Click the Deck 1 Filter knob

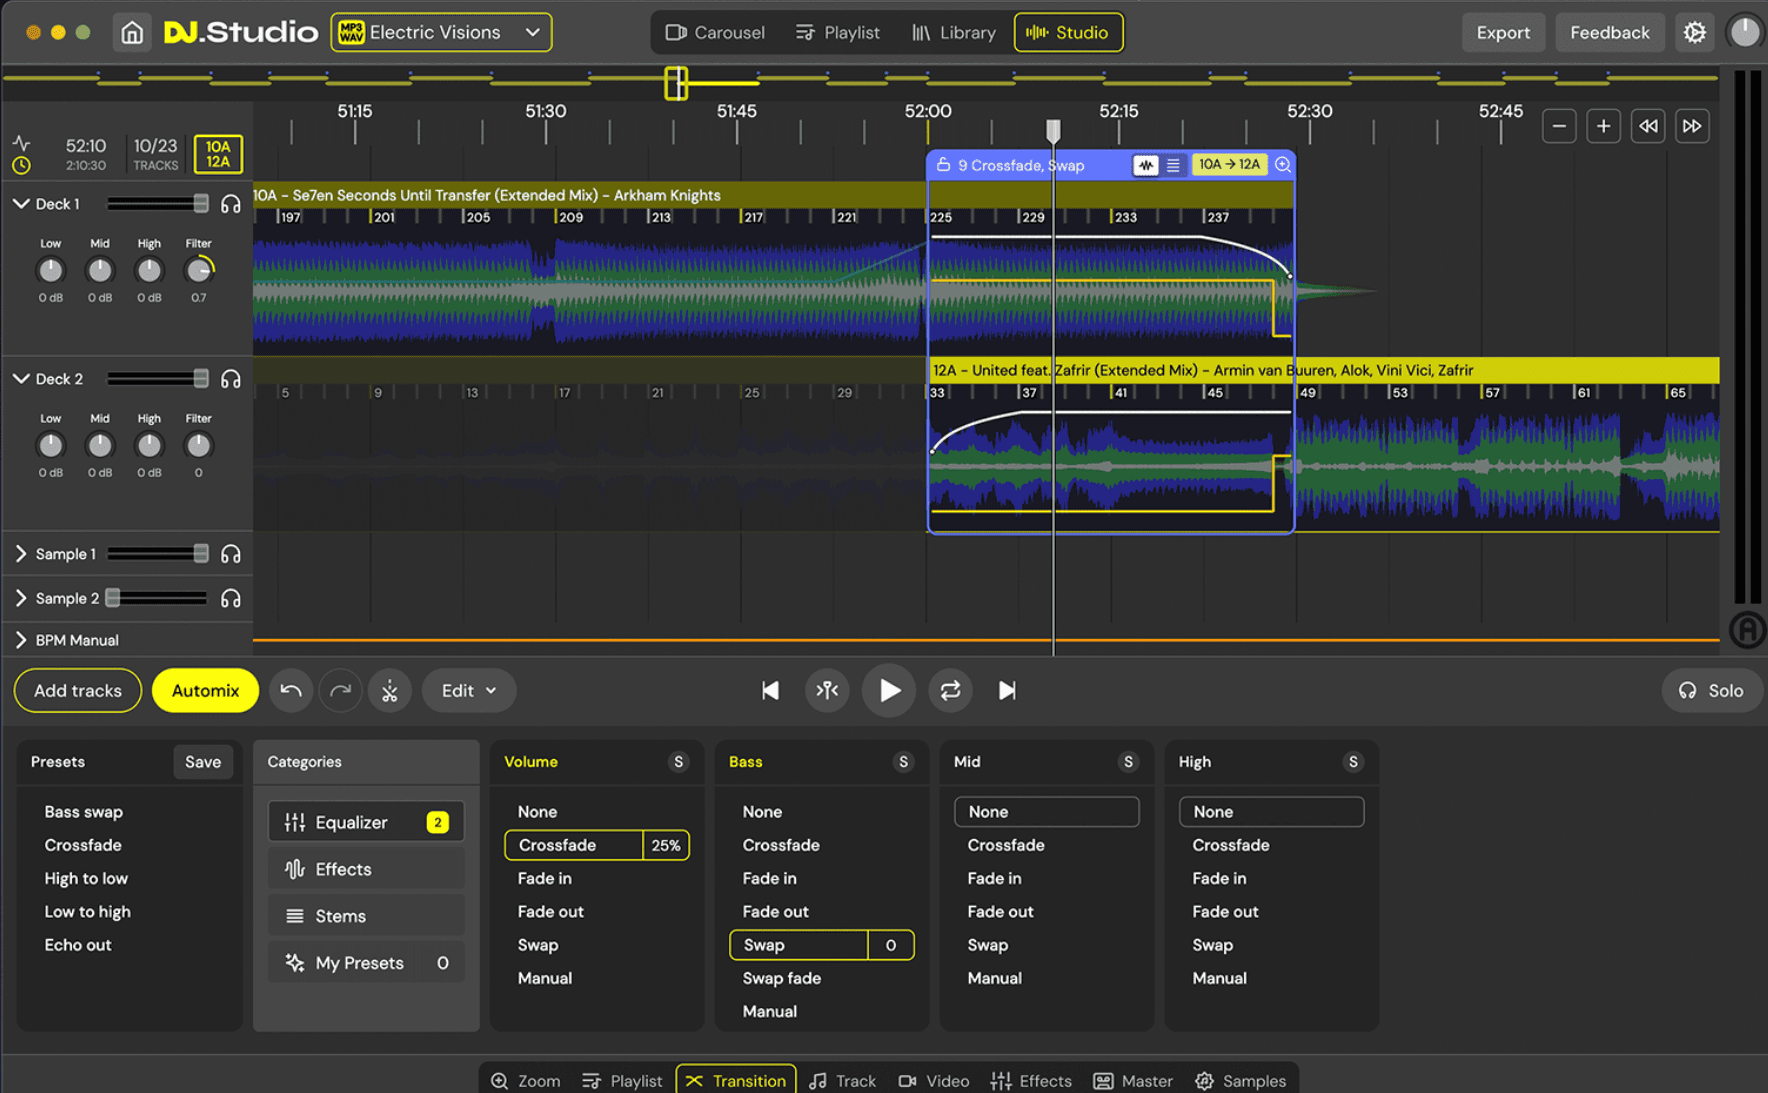point(199,270)
